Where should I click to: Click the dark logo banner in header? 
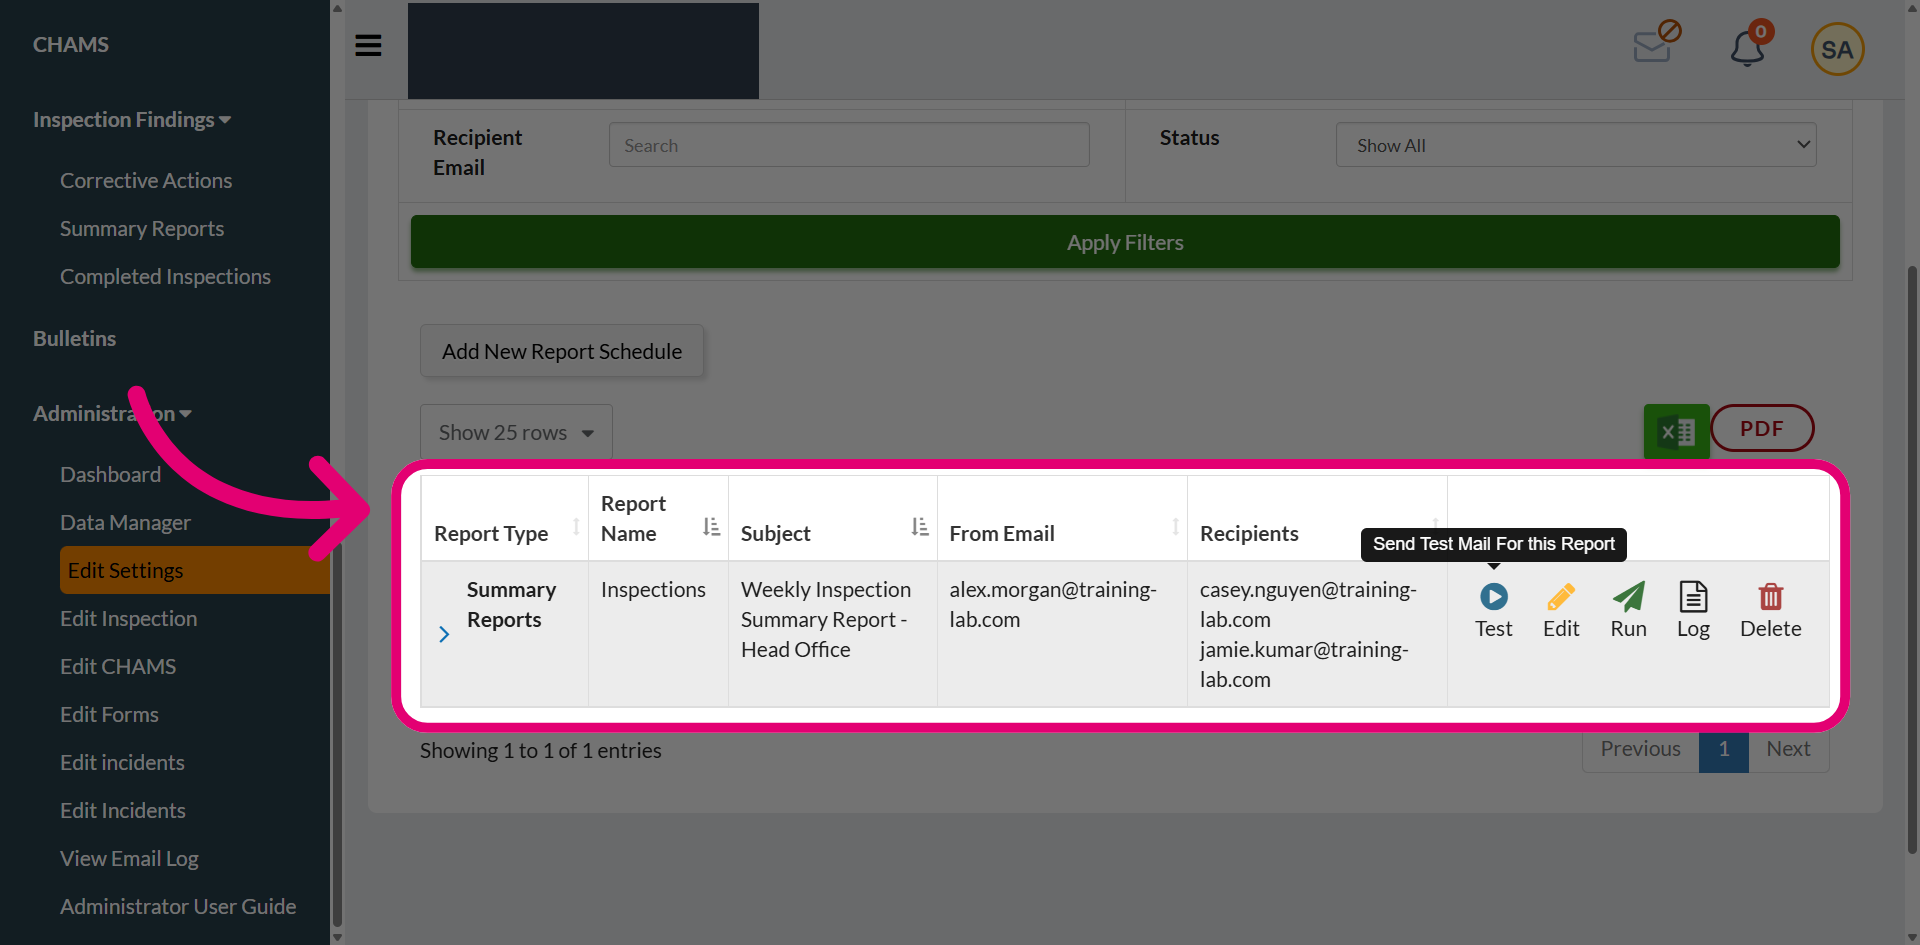pyautogui.click(x=583, y=50)
